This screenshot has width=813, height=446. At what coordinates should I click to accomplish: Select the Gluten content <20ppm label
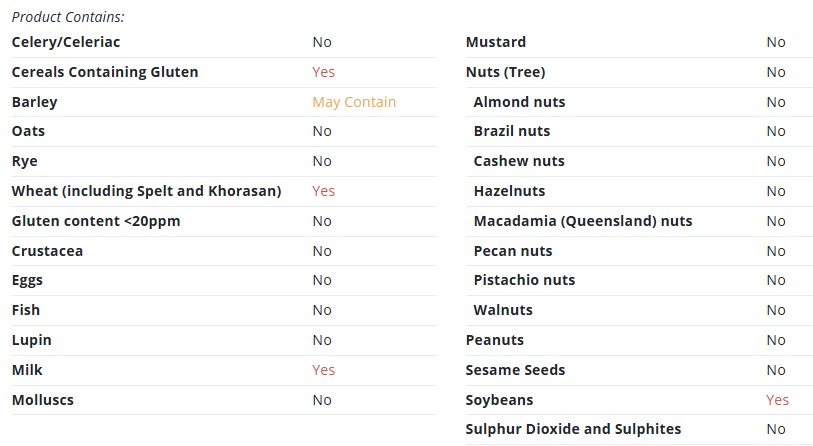coord(96,221)
